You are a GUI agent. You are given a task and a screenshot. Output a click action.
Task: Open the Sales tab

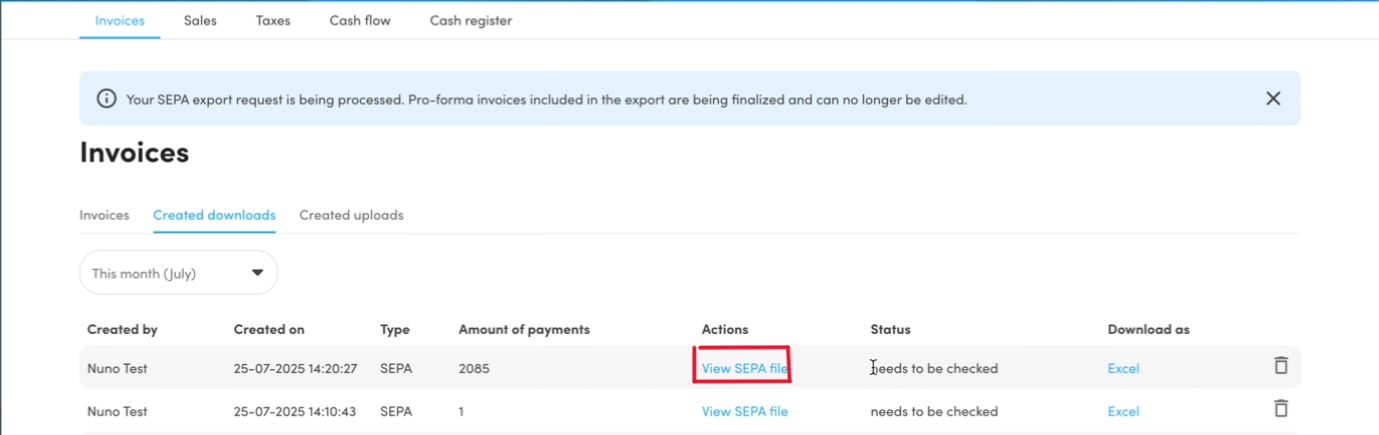[x=200, y=21]
